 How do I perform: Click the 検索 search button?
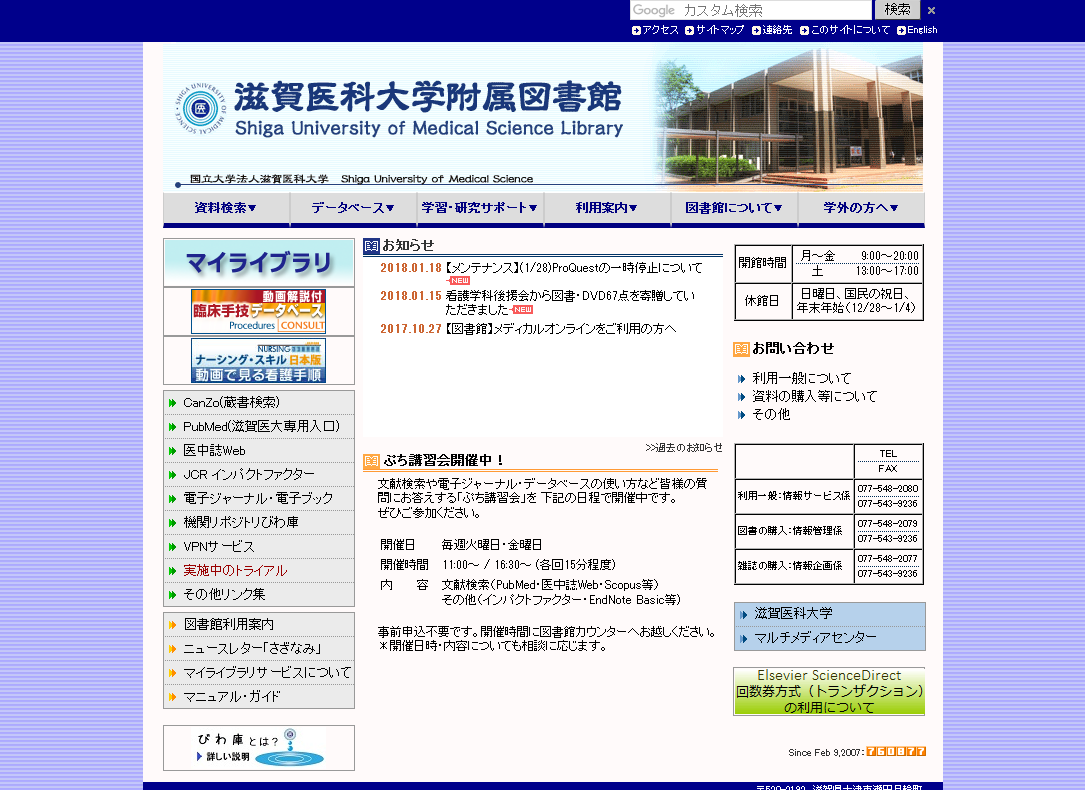point(897,10)
